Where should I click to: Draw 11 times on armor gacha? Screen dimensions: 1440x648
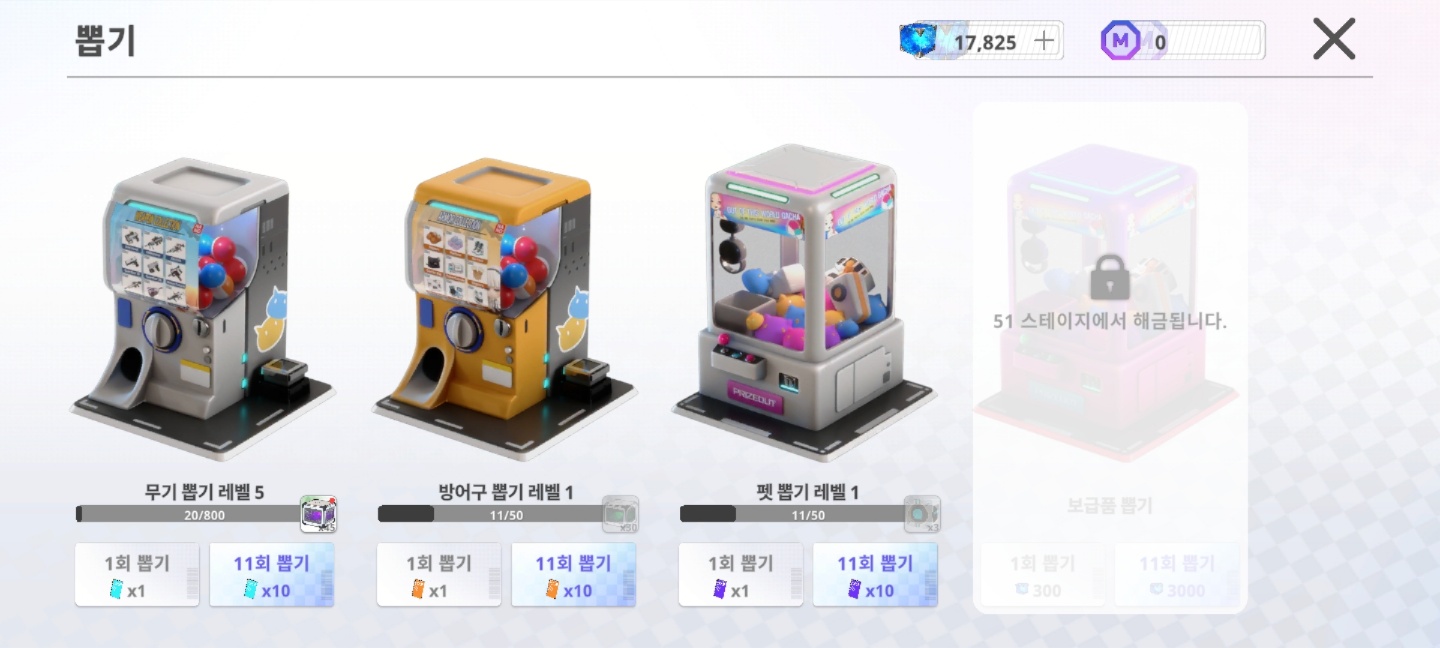(x=574, y=575)
